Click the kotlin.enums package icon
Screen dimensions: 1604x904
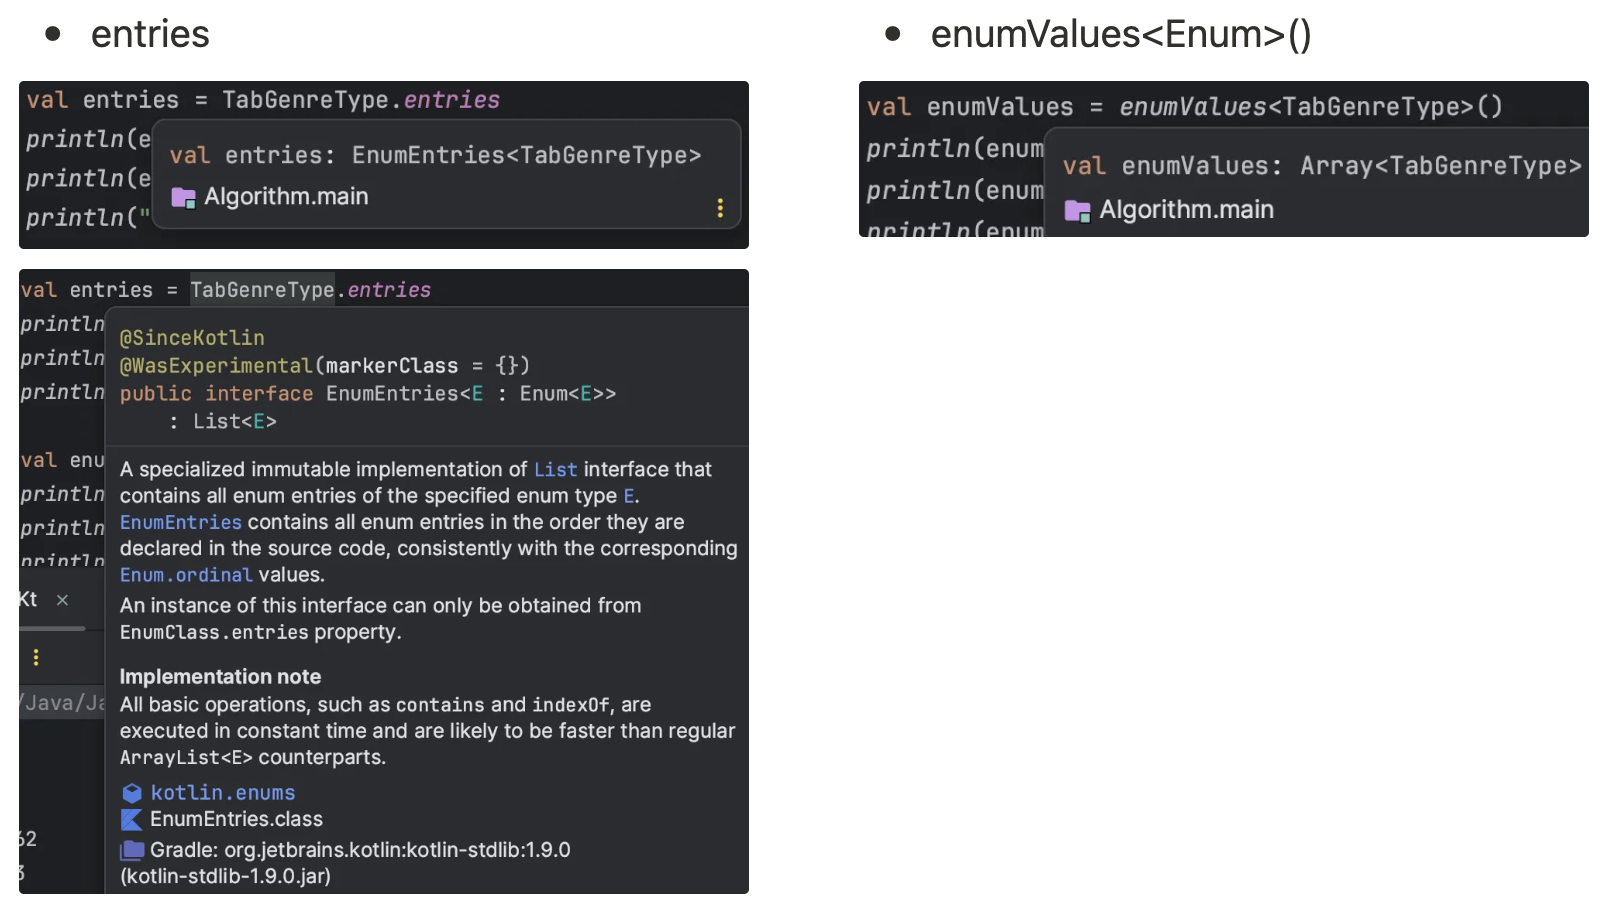pyautogui.click(x=132, y=793)
